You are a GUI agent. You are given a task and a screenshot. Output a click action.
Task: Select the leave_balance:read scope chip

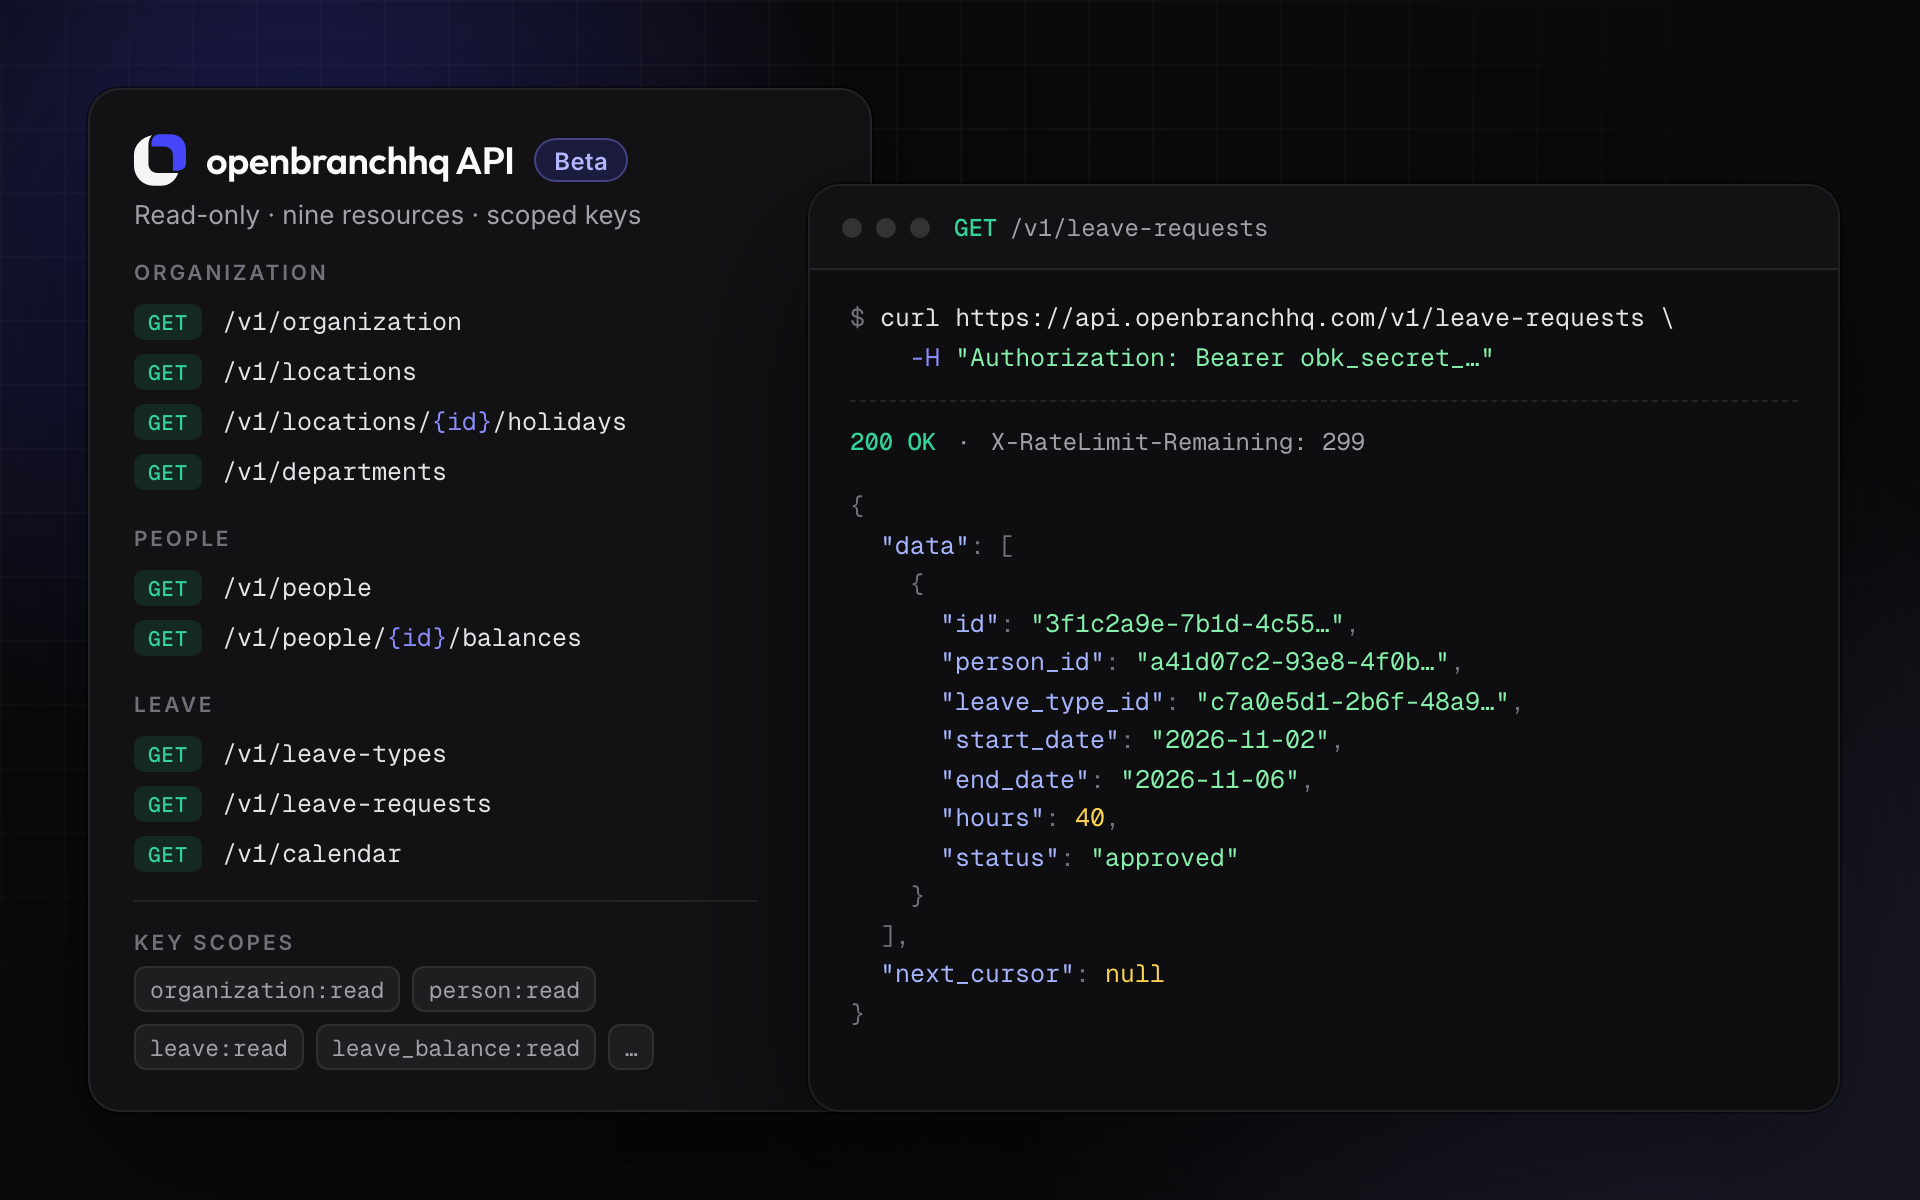click(456, 1047)
